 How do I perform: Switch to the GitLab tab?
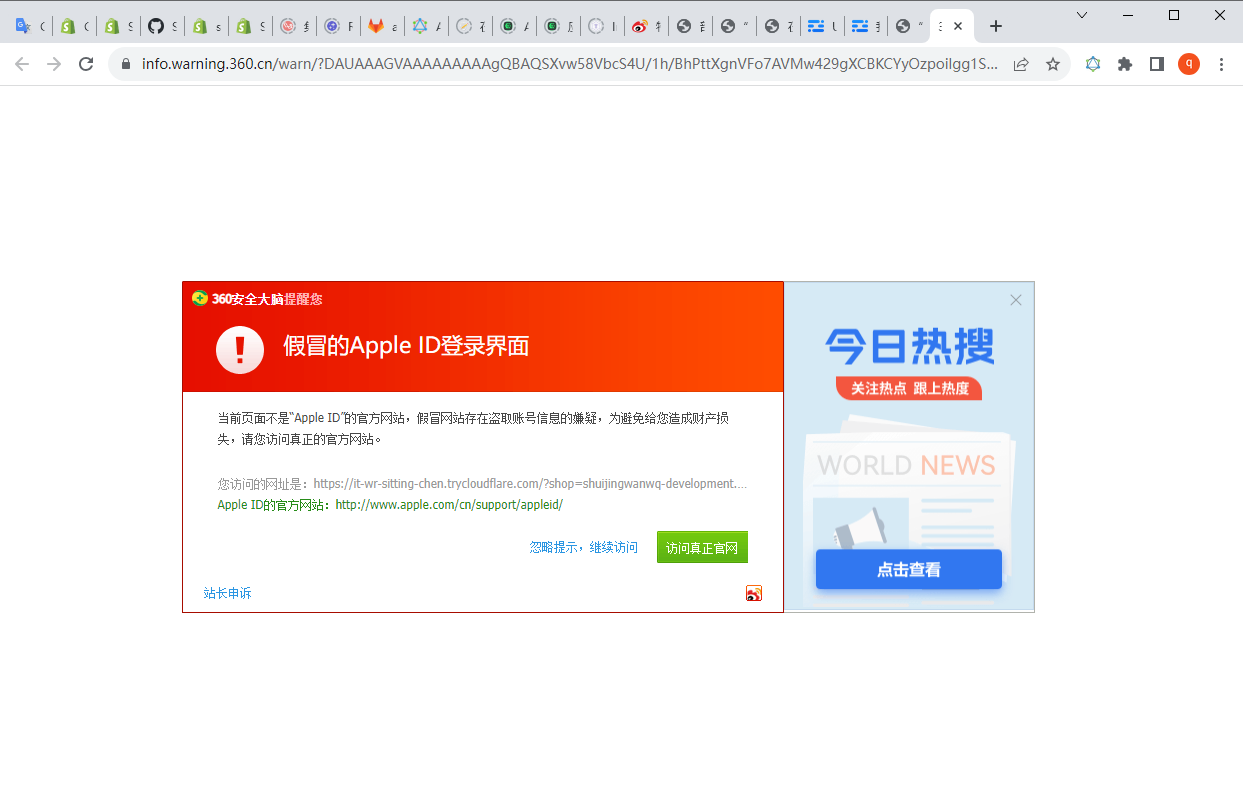[x=384, y=27]
